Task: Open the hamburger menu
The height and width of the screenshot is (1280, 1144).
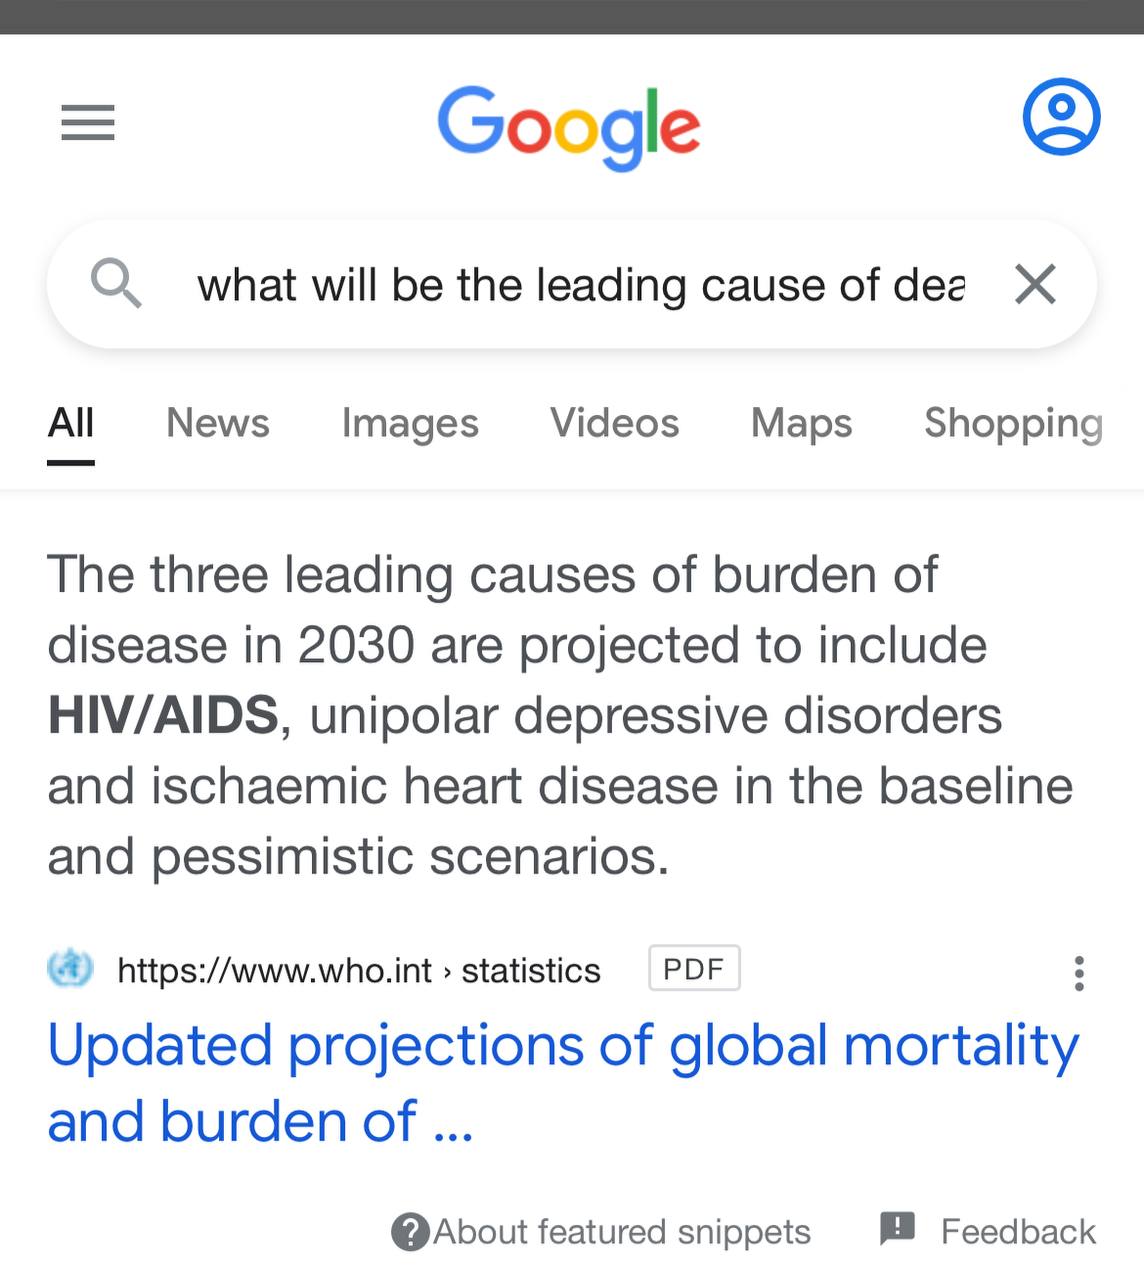Action: 88,123
